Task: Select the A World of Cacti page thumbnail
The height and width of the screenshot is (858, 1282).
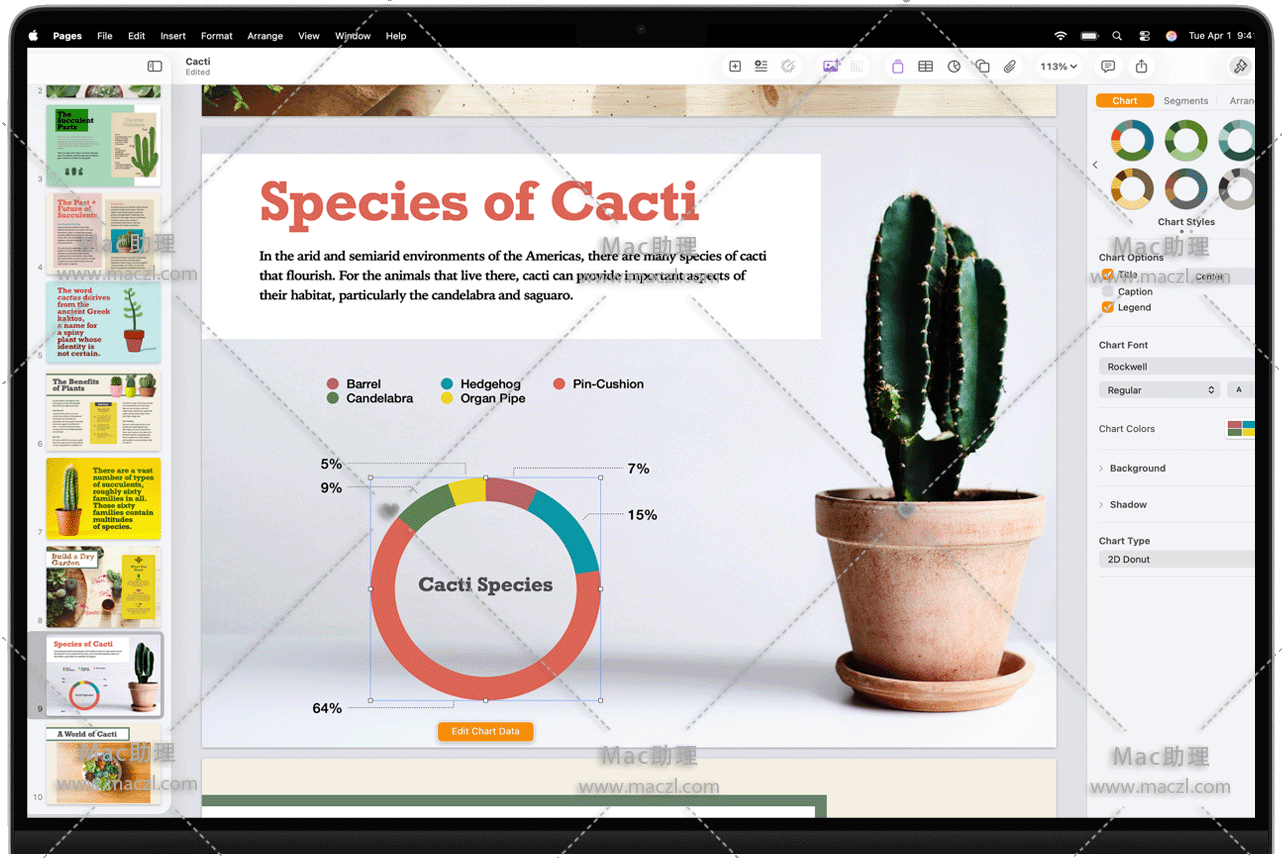Action: 103,765
